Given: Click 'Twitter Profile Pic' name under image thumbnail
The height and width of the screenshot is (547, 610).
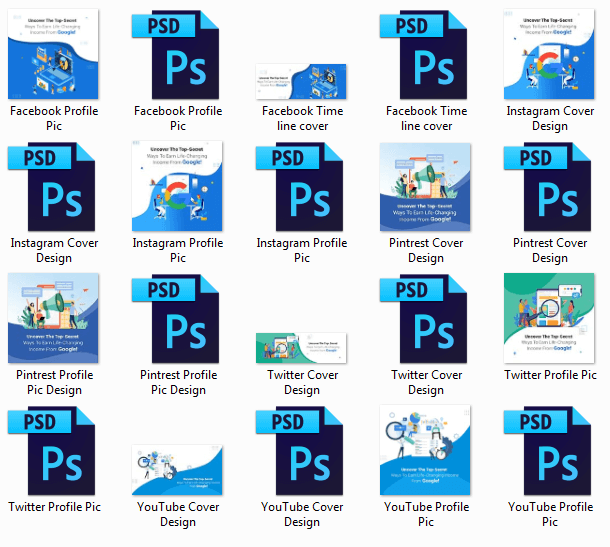Looking at the screenshot, I should (x=550, y=375).
